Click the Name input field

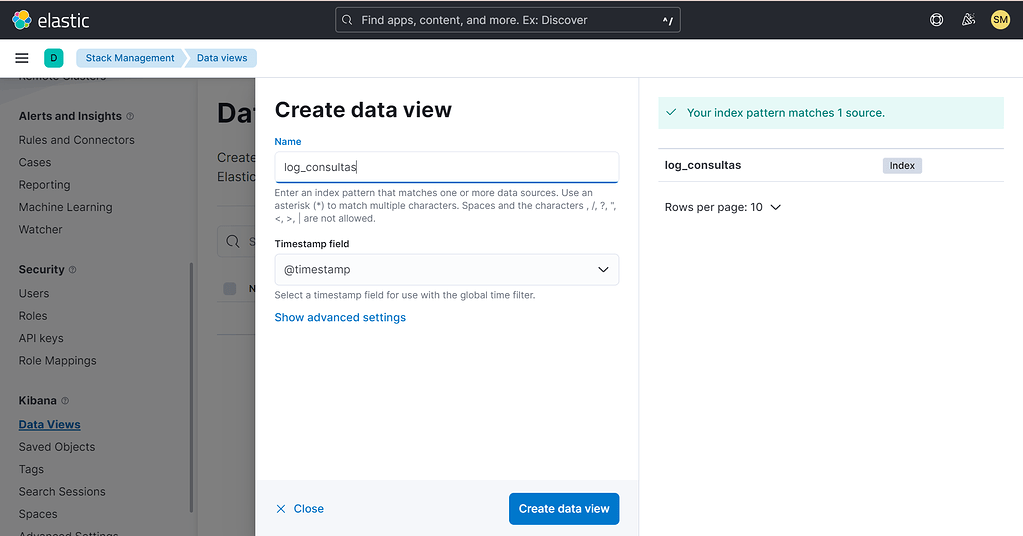click(446, 167)
